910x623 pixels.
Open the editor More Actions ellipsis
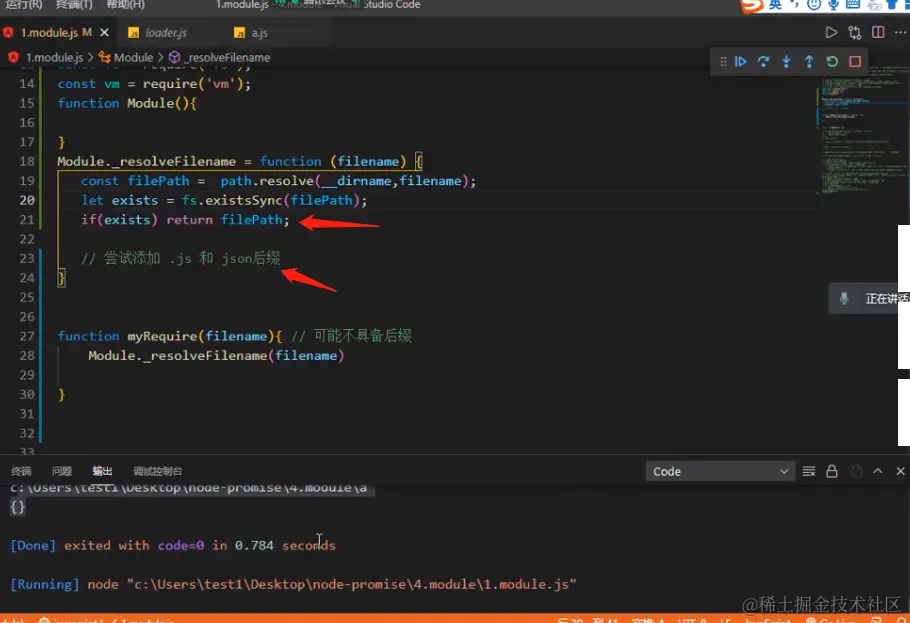tap(900, 33)
